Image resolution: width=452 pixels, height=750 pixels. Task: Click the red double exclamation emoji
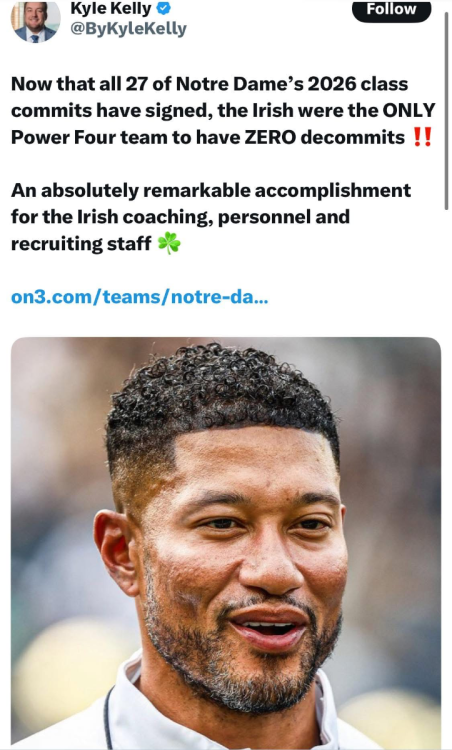coord(422,137)
